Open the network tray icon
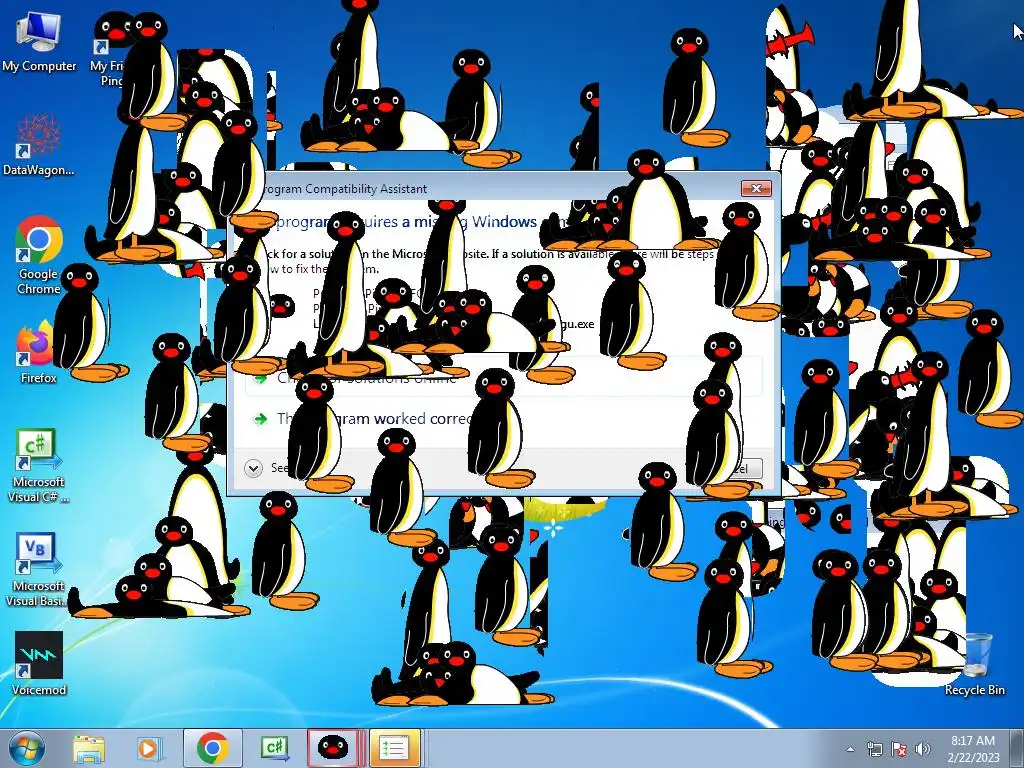The width and height of the screenshot is (1024, 768). pos(874,749)
